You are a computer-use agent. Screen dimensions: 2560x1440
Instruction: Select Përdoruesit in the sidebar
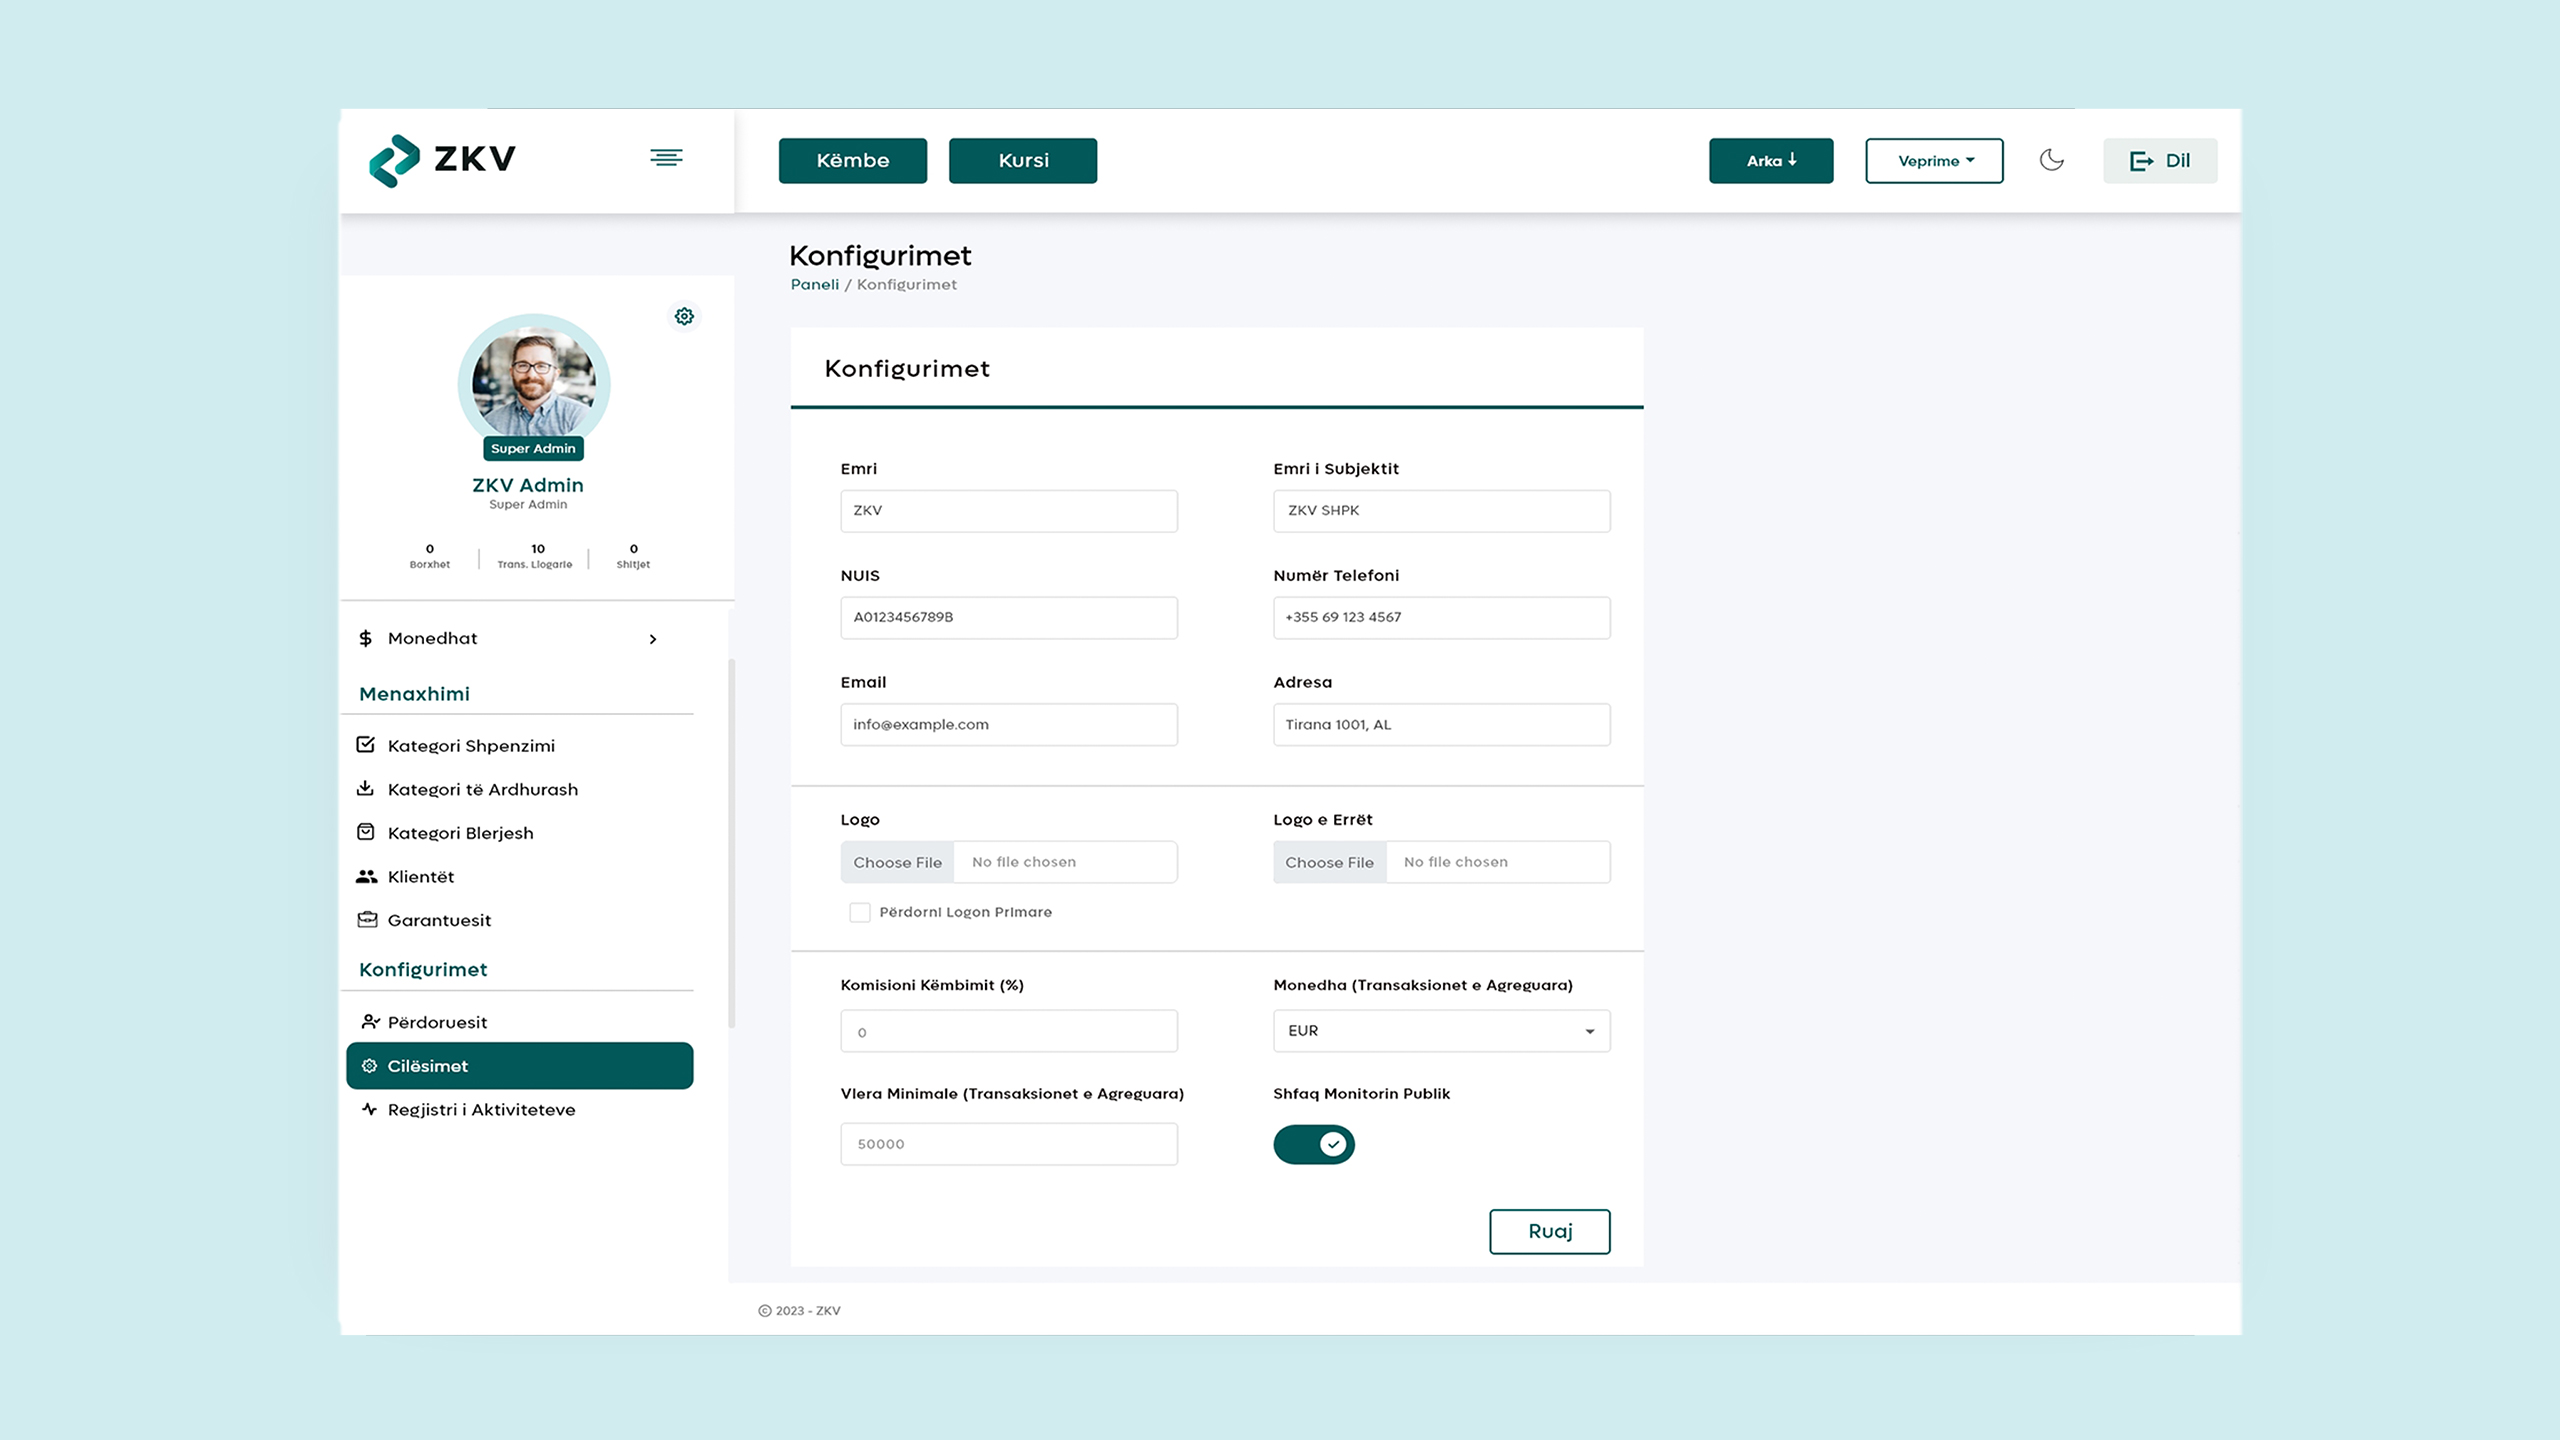(437, 1022)
